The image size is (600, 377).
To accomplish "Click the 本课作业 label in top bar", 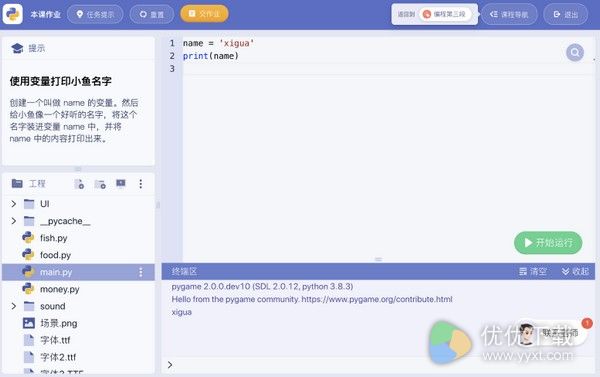I will (46, 15).
